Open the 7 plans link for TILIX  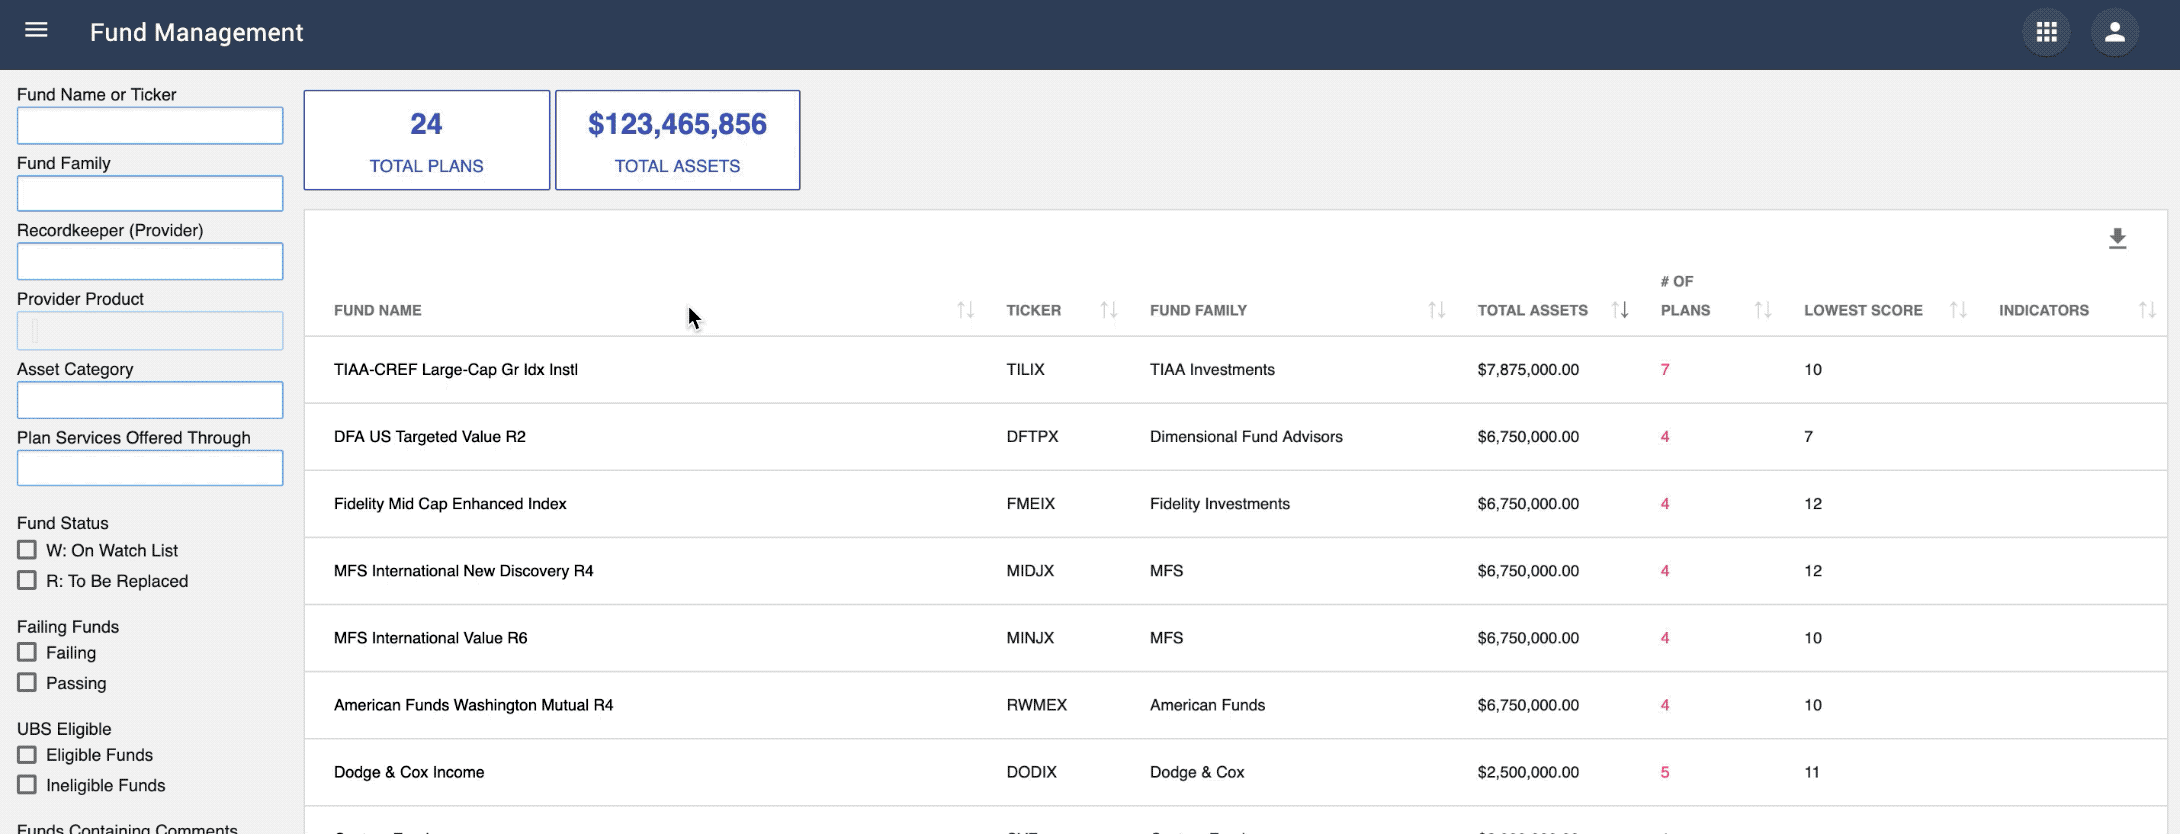click(1665, 370)
